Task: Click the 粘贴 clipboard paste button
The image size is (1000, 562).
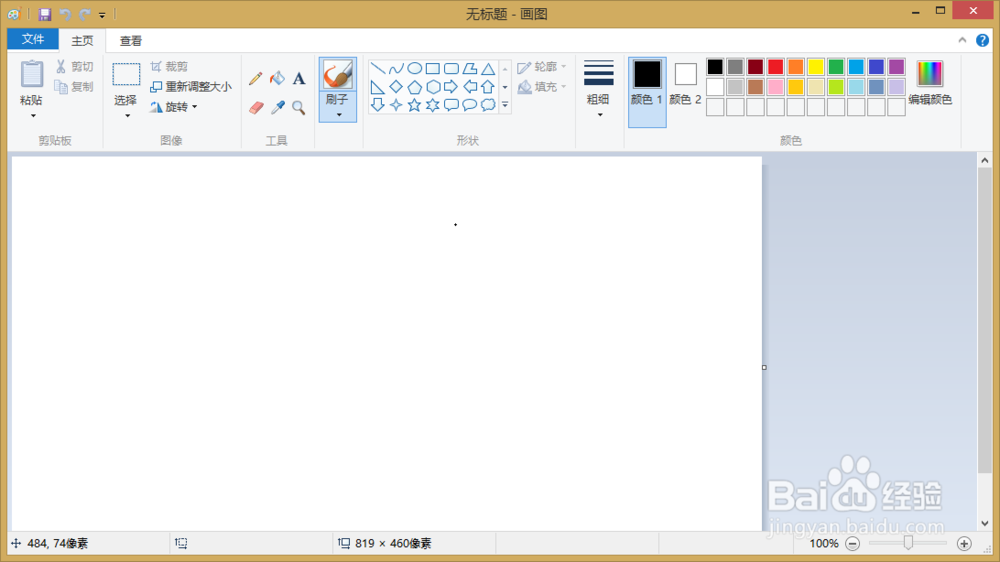Action: (31, 82)
